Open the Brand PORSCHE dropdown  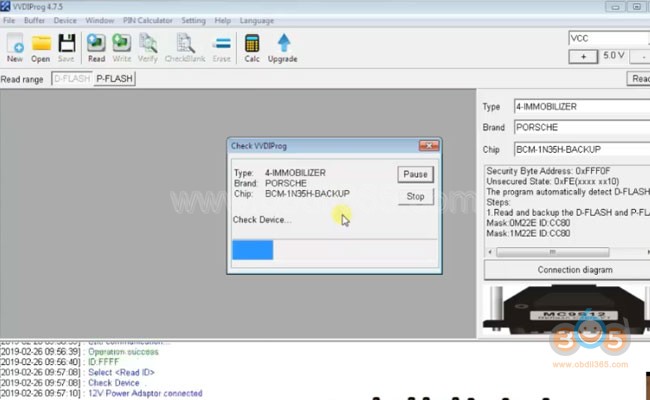(x=582, y=127)
